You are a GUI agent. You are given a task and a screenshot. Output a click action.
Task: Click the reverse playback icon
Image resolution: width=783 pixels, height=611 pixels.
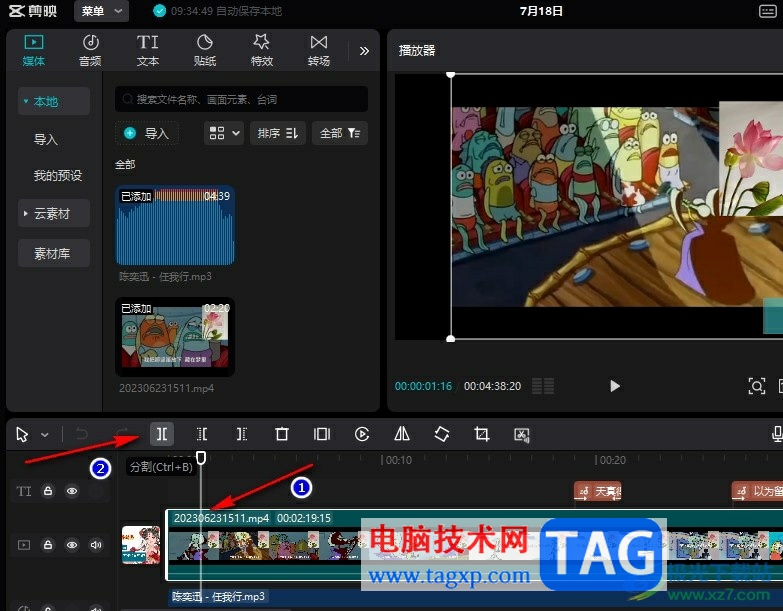[362, 434]
